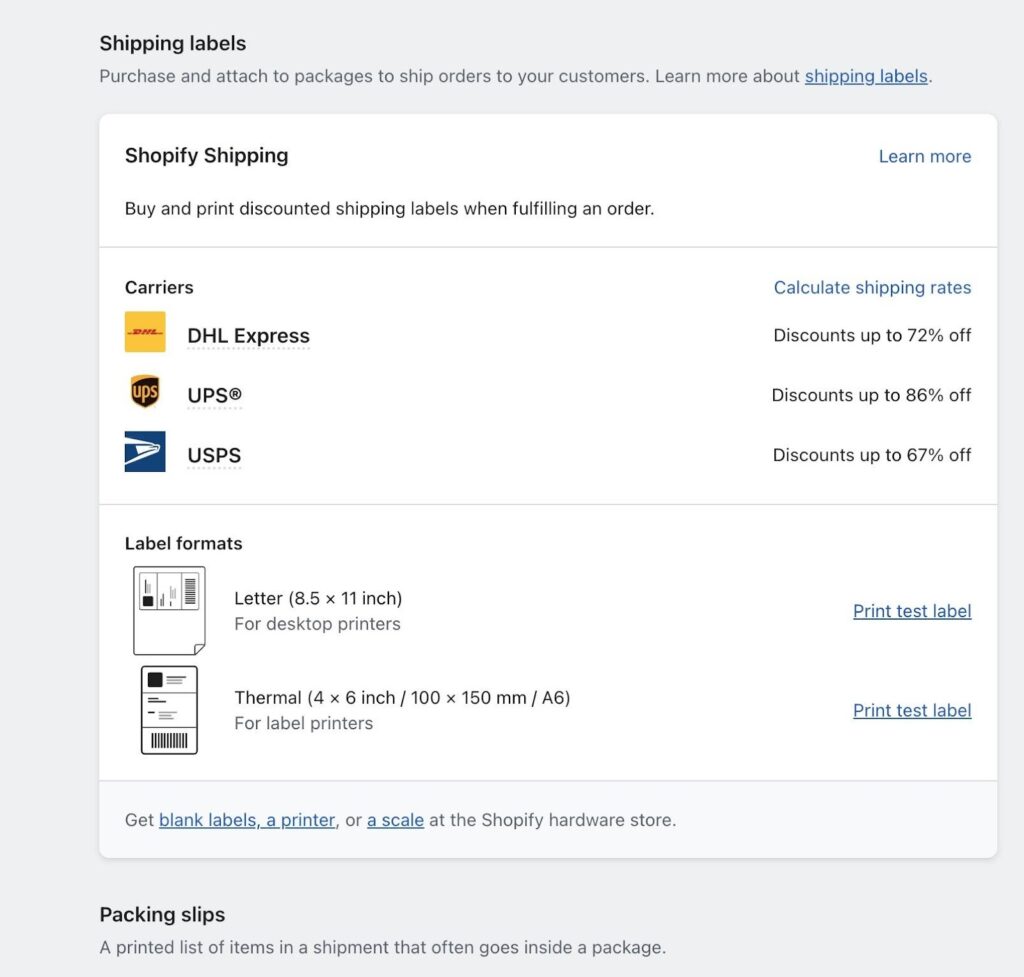Click the USPS carrier name
1024x977 pixels.
pyautogui.click(x=214, y=456)
